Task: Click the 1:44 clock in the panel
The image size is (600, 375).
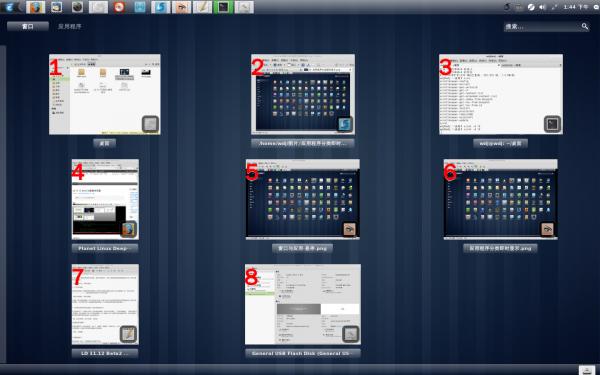Action: [576, 7]
